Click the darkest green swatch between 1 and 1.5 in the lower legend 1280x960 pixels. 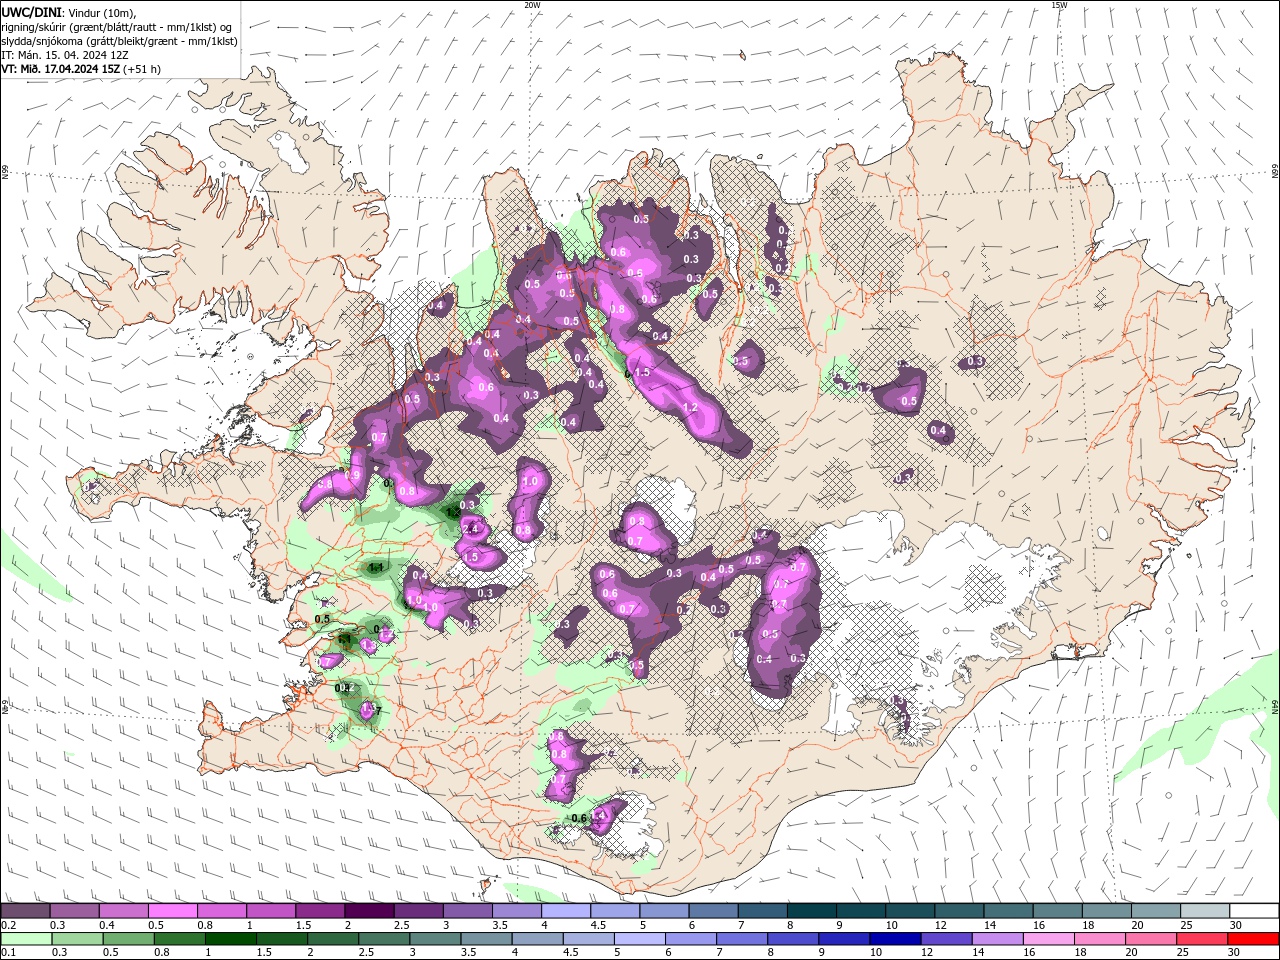coord(230,939)
